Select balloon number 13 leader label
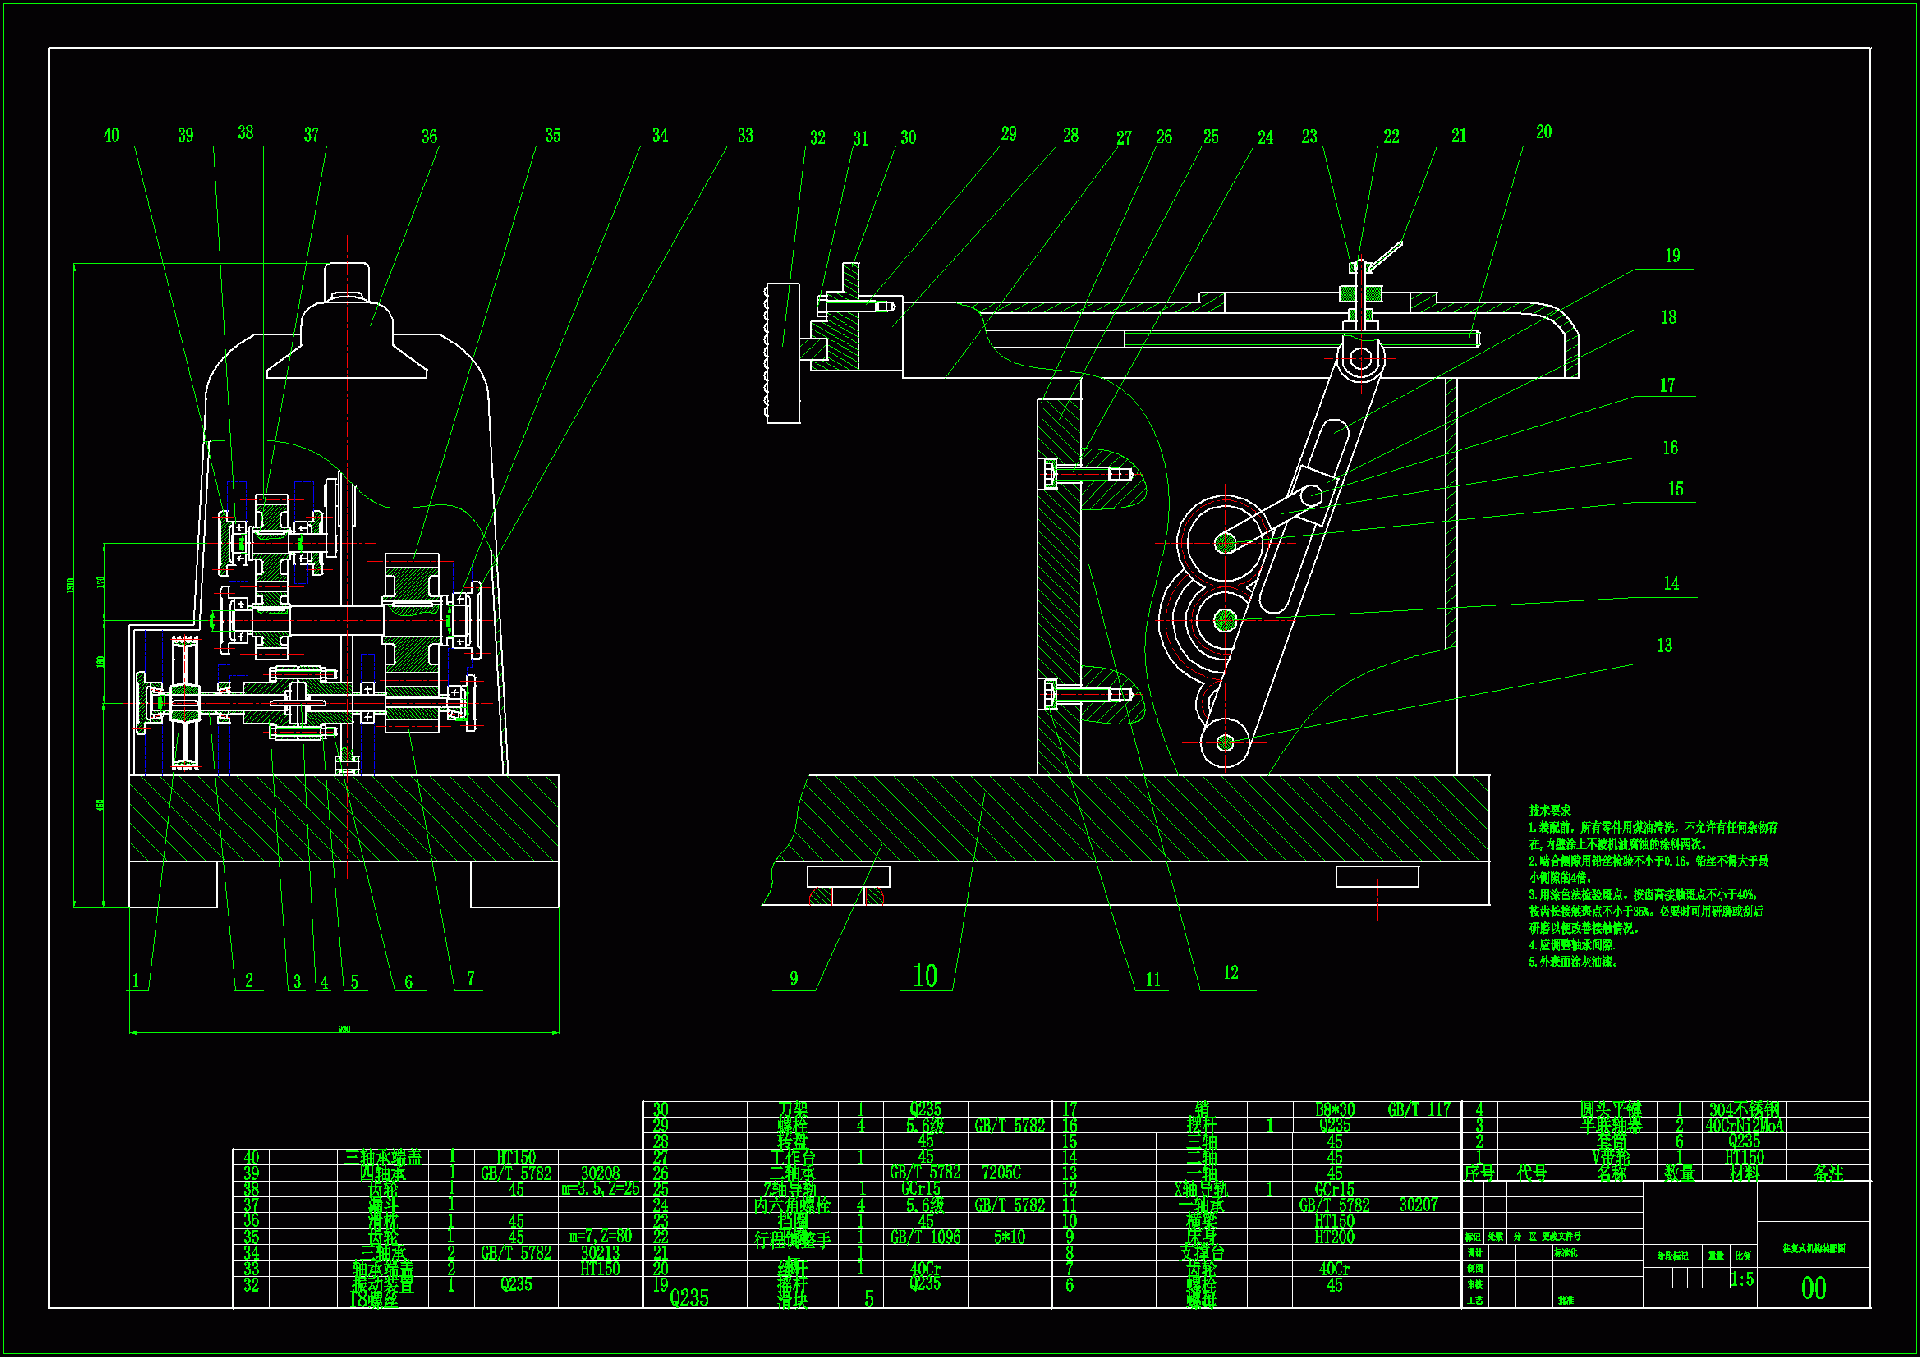The width and height of the screenshot is (1920, 1357). point(1664,646)
